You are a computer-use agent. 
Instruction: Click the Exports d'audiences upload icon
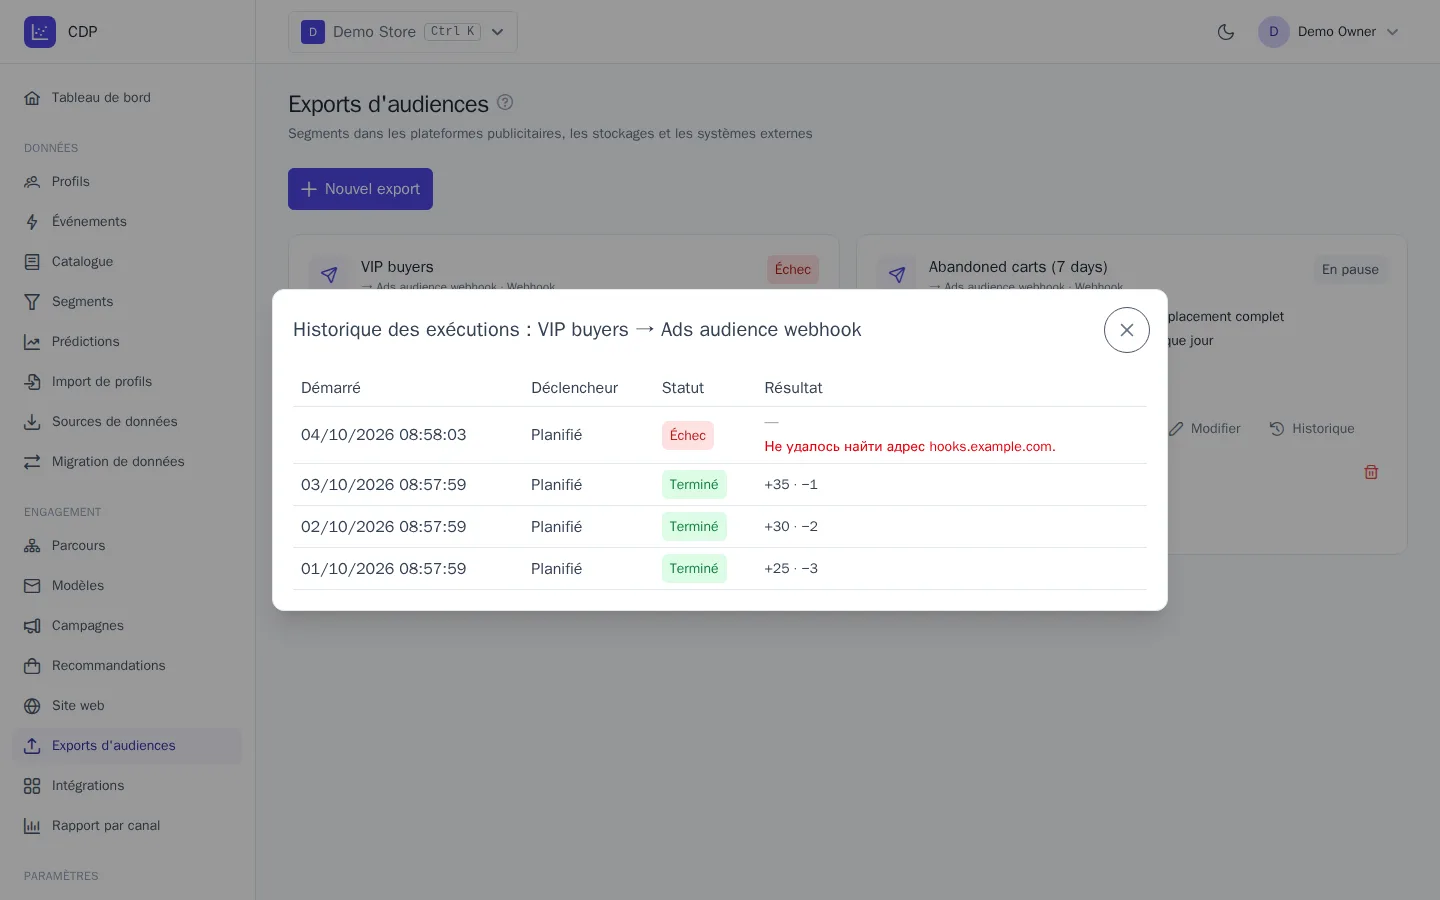pyautogui.click(x=32, y=746)
